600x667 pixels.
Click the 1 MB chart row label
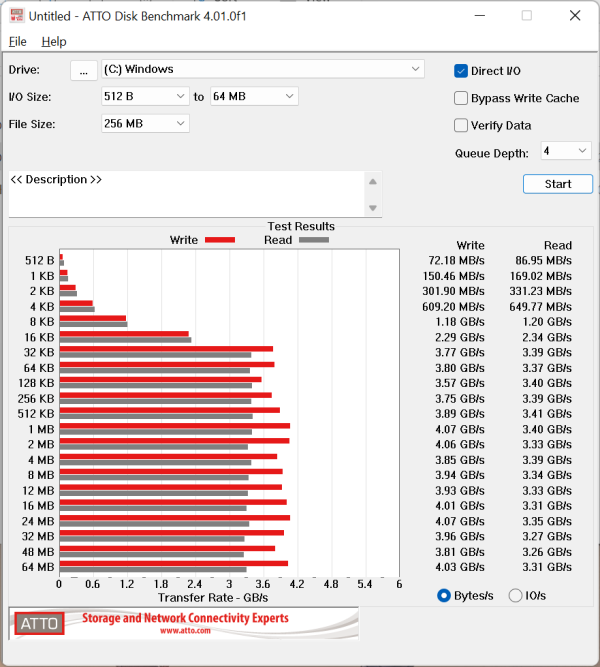pyautogui.click(x=41, y=429)
